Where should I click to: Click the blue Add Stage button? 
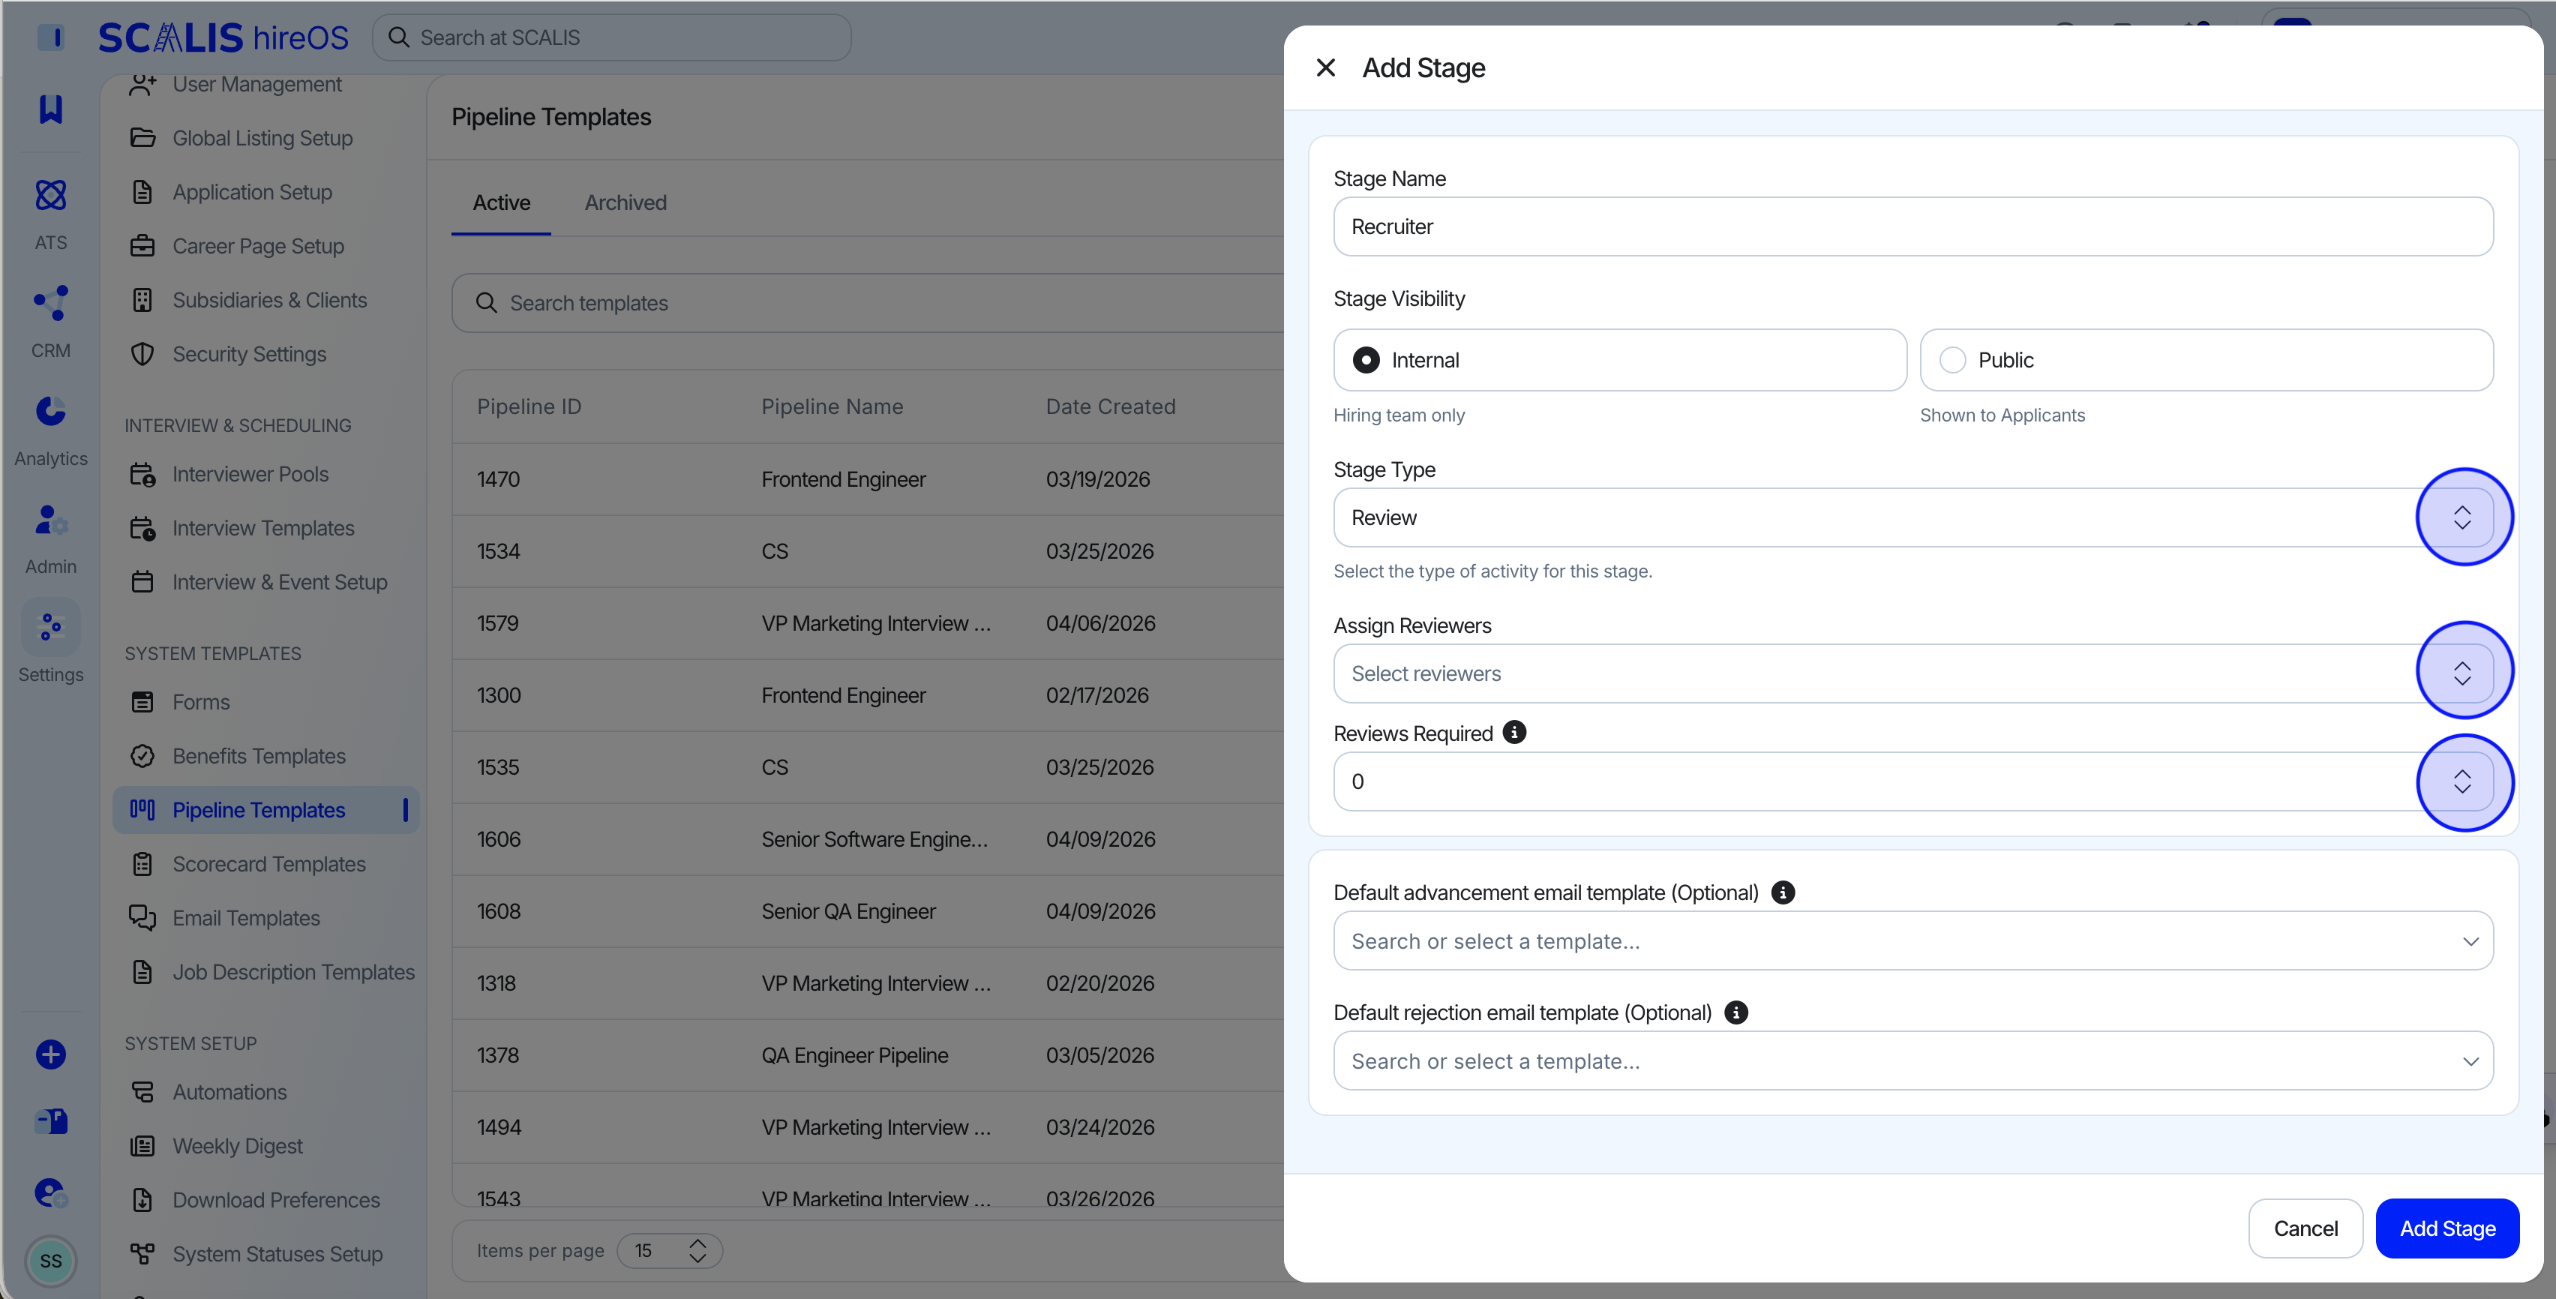click(x=2447, y=1228)
